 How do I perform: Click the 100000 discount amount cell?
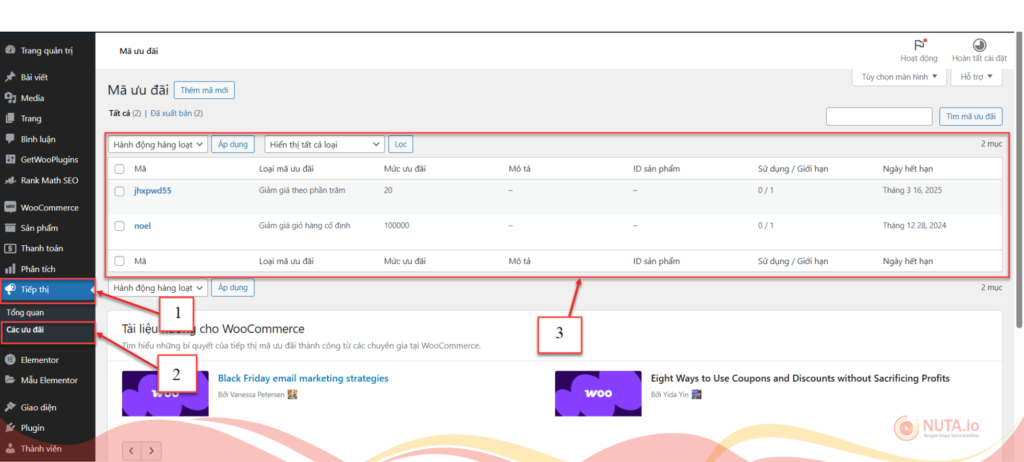point(396,225)
